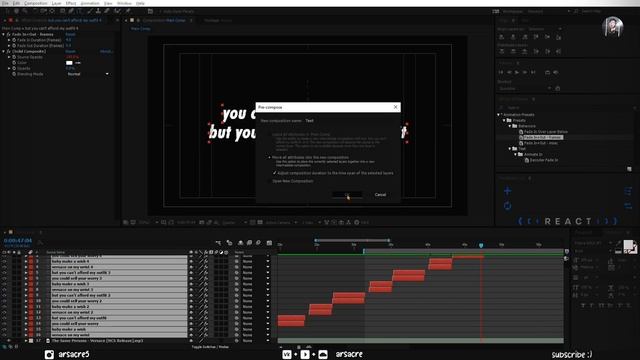
Task: Hide the 'baby make a wish 2' layer
Action: 4,306
